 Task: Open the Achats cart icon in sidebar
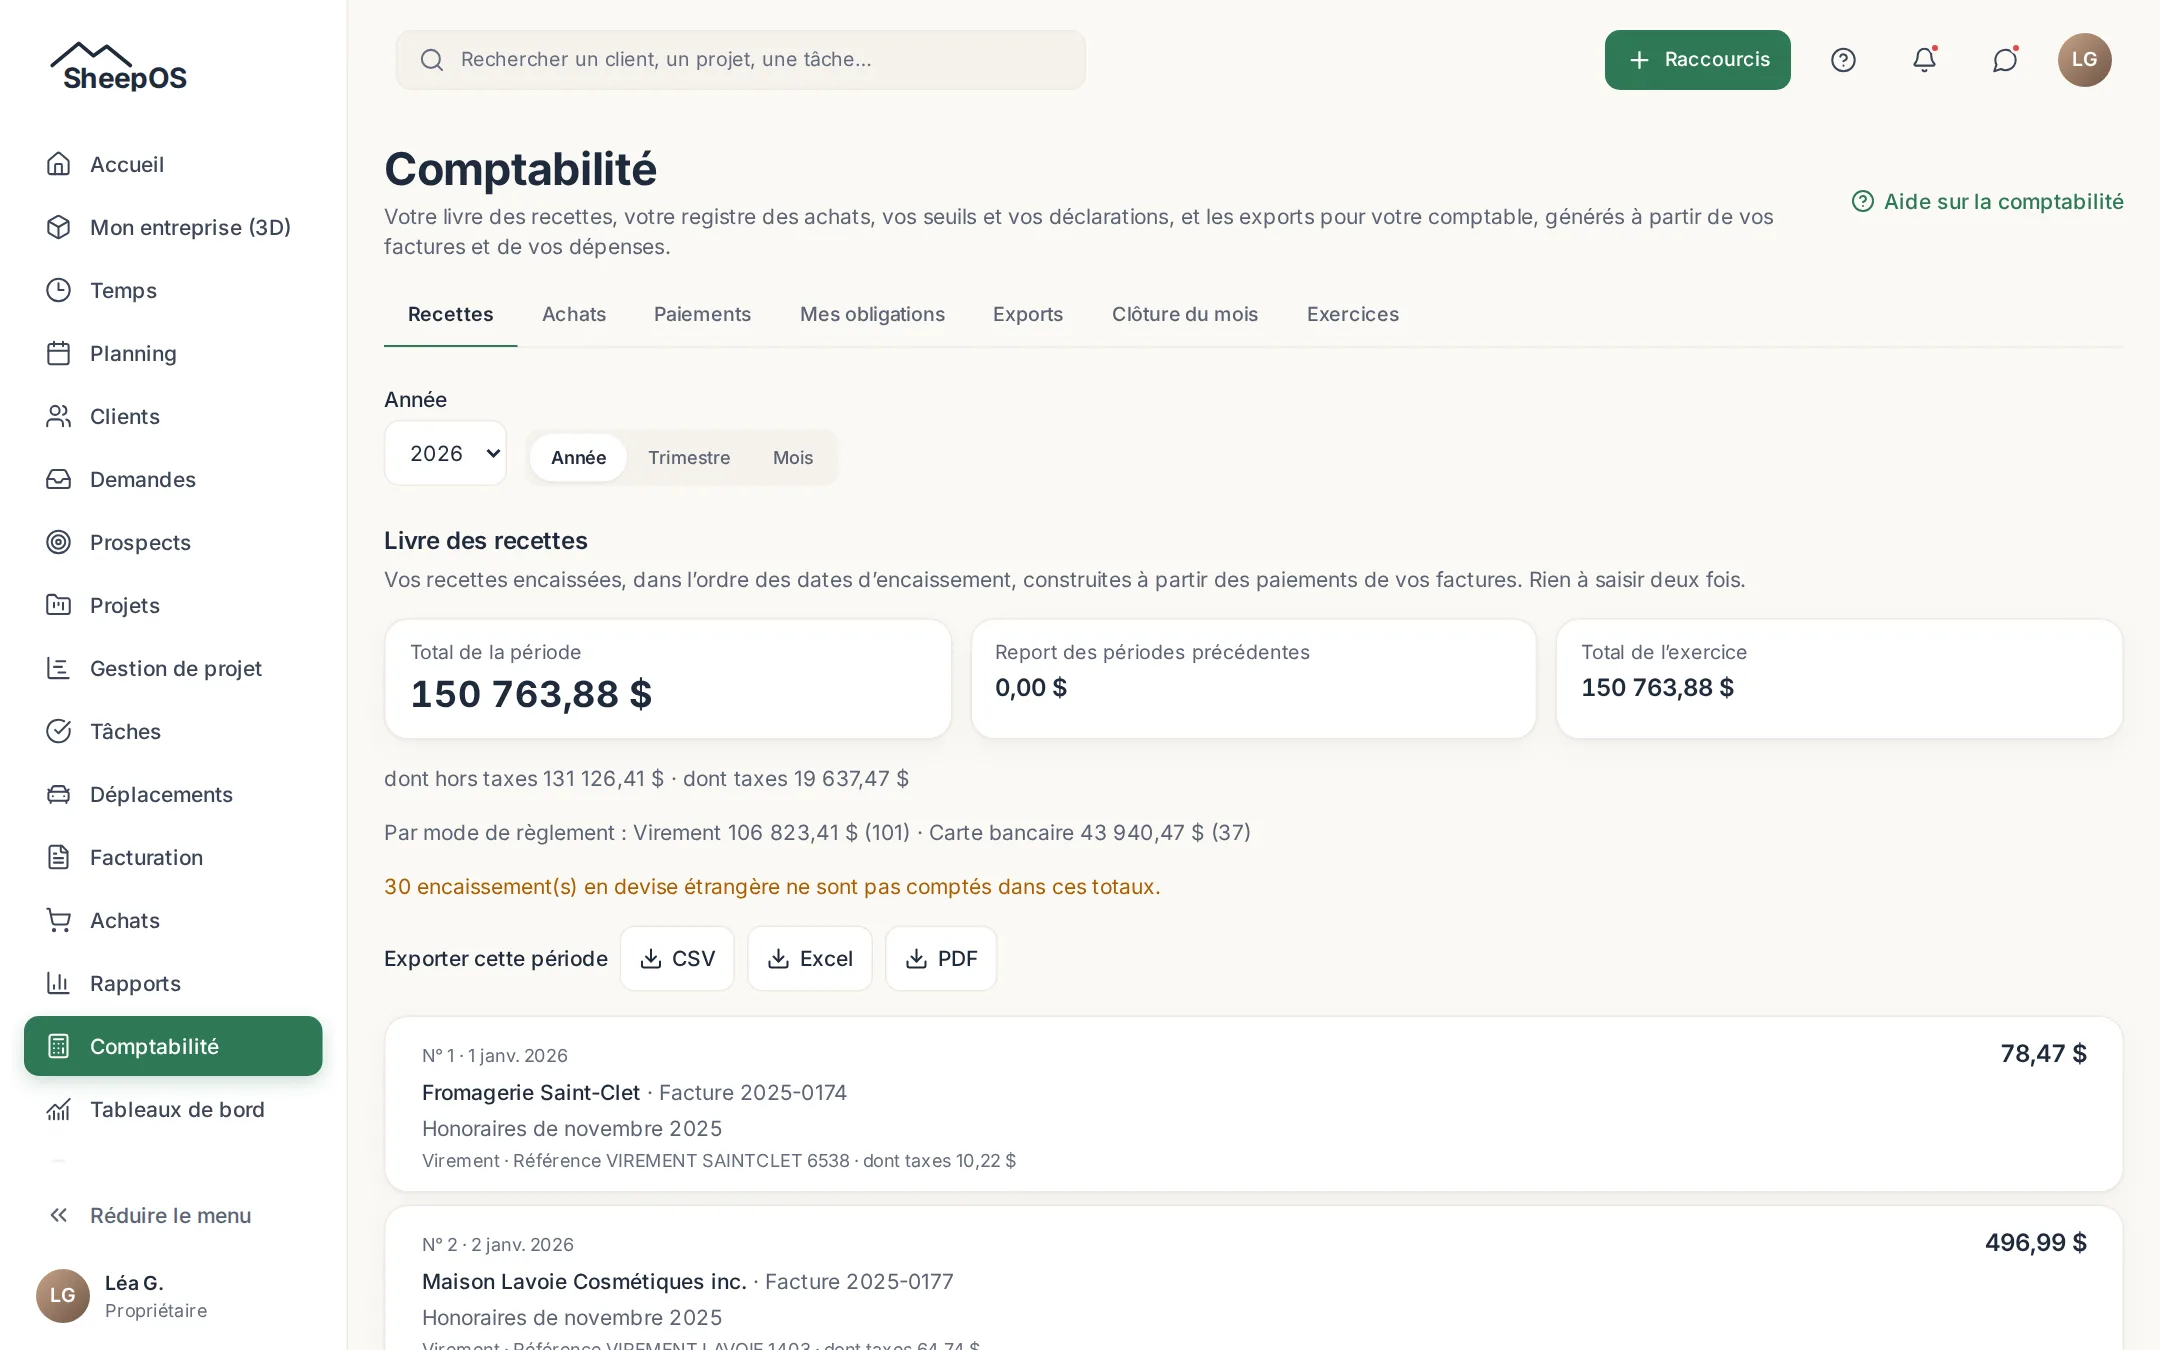click(59, 920)
